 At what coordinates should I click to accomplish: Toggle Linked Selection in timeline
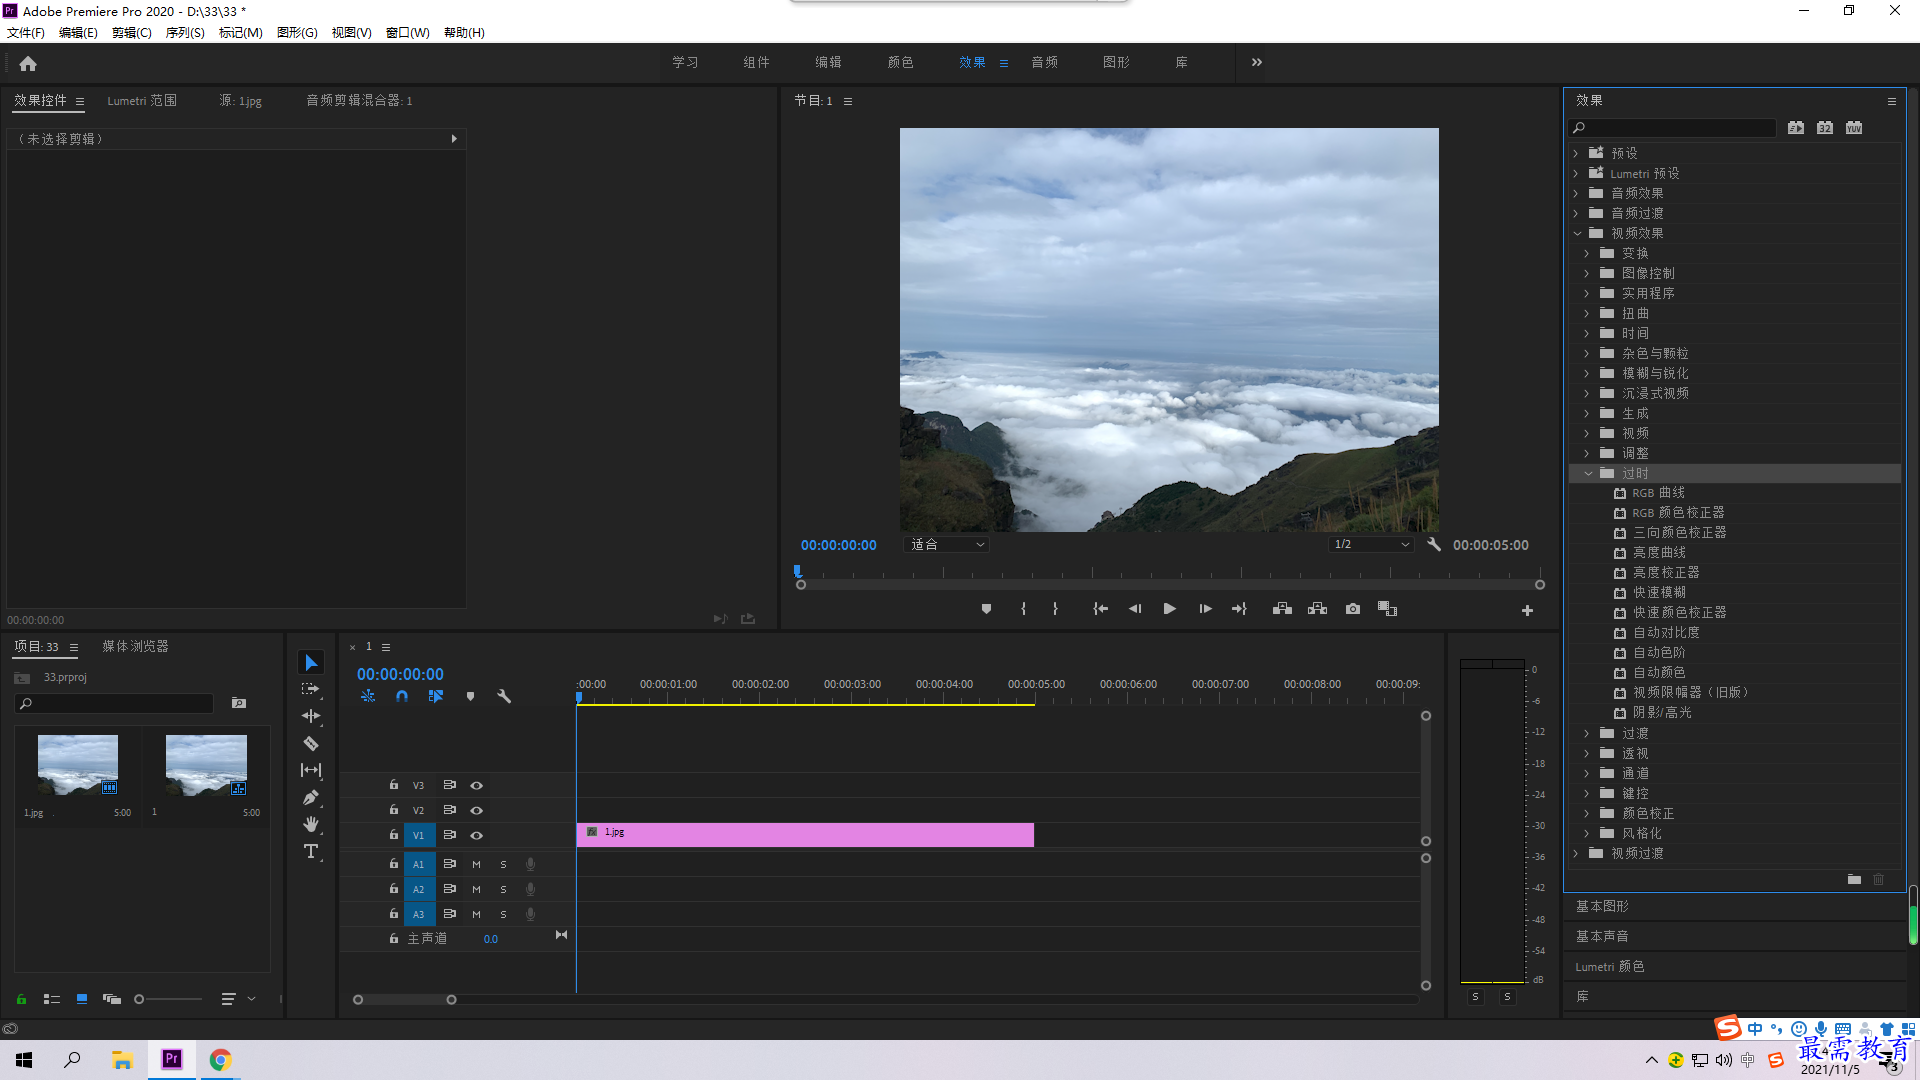click(x=436, y=696)
